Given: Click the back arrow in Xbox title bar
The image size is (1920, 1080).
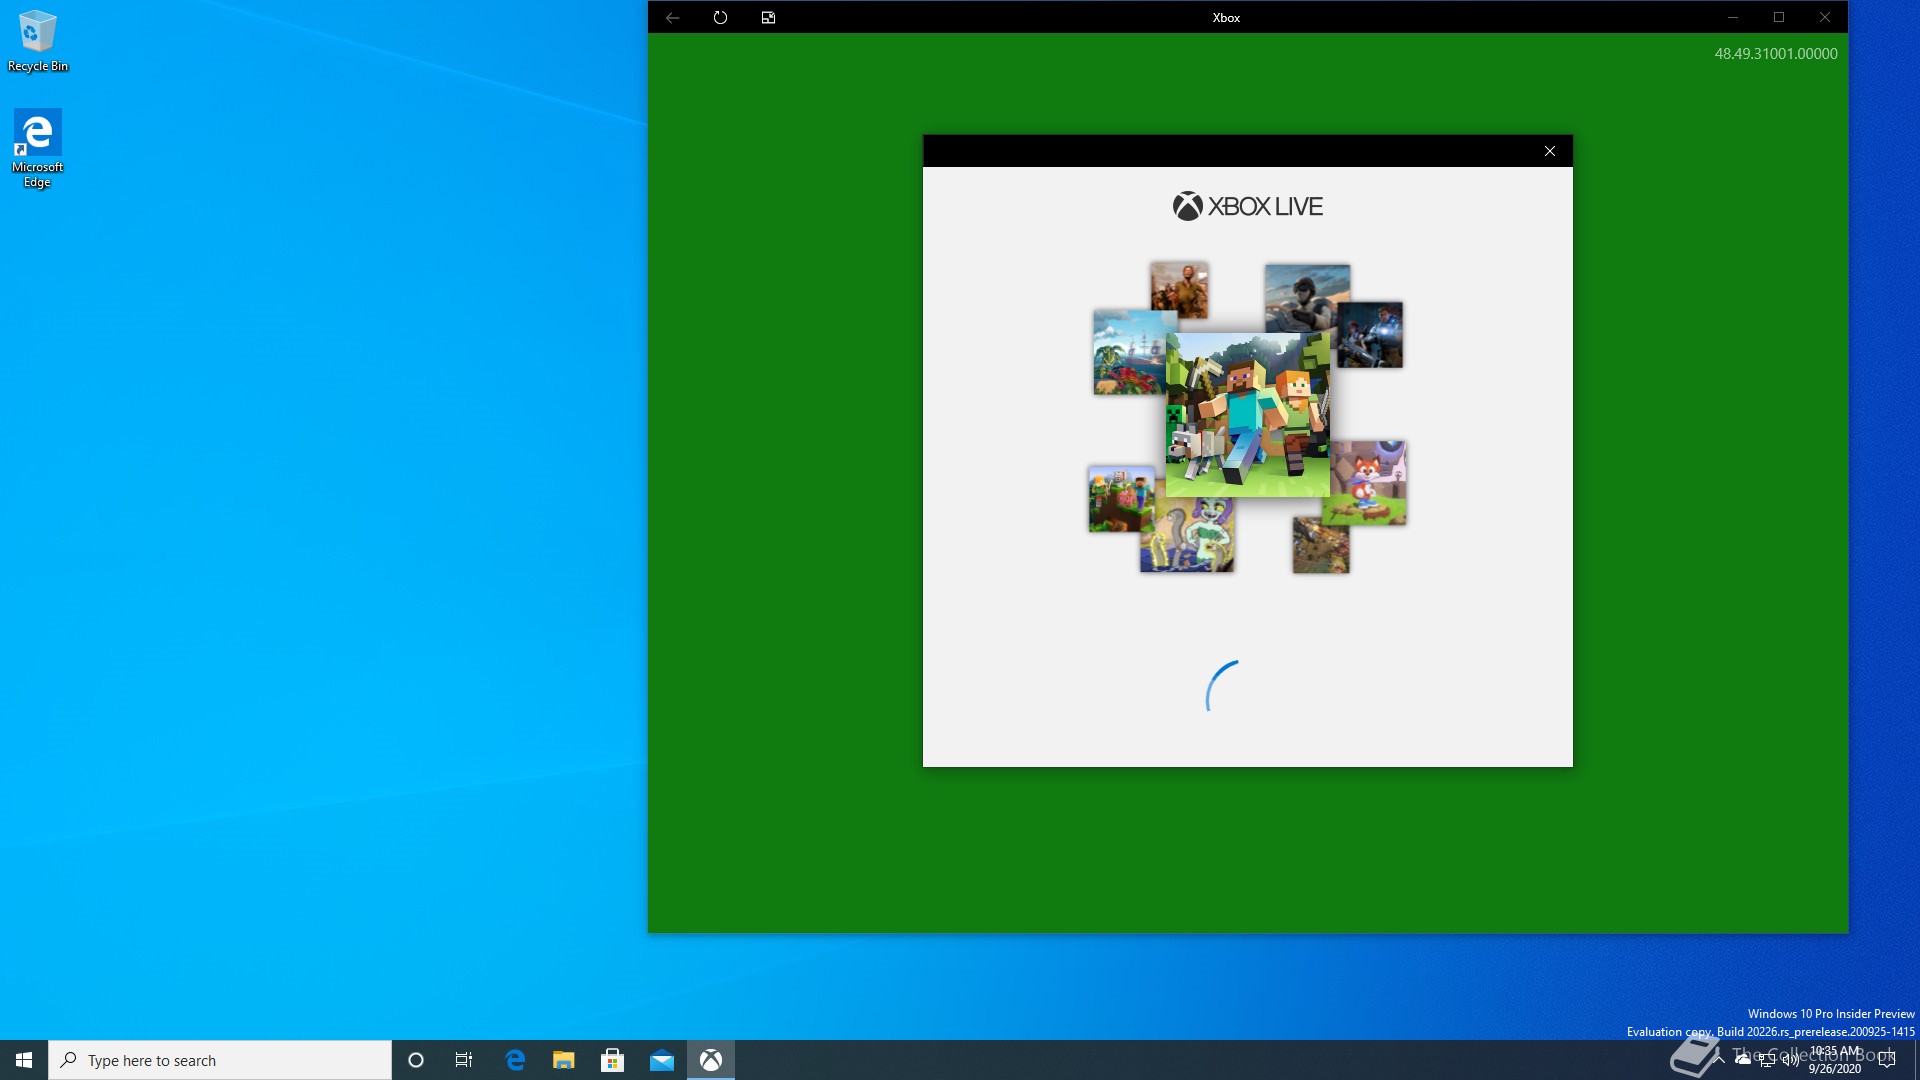Looking at the screenshot, I should 672,17.
